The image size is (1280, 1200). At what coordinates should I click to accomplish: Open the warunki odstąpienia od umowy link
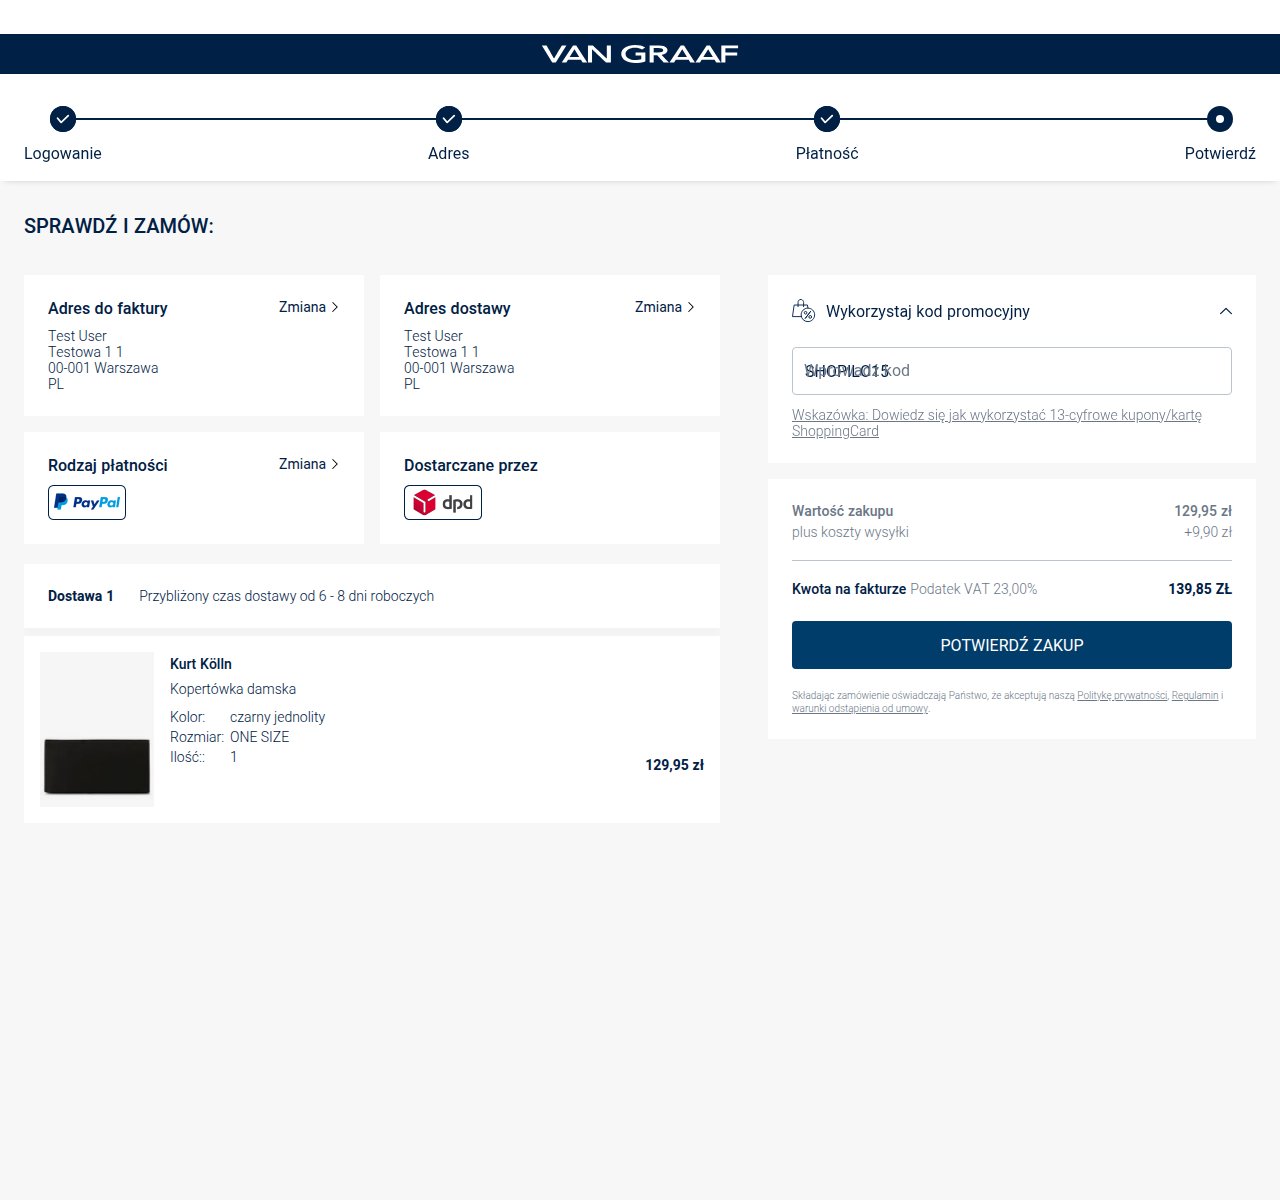pos(860,708)
